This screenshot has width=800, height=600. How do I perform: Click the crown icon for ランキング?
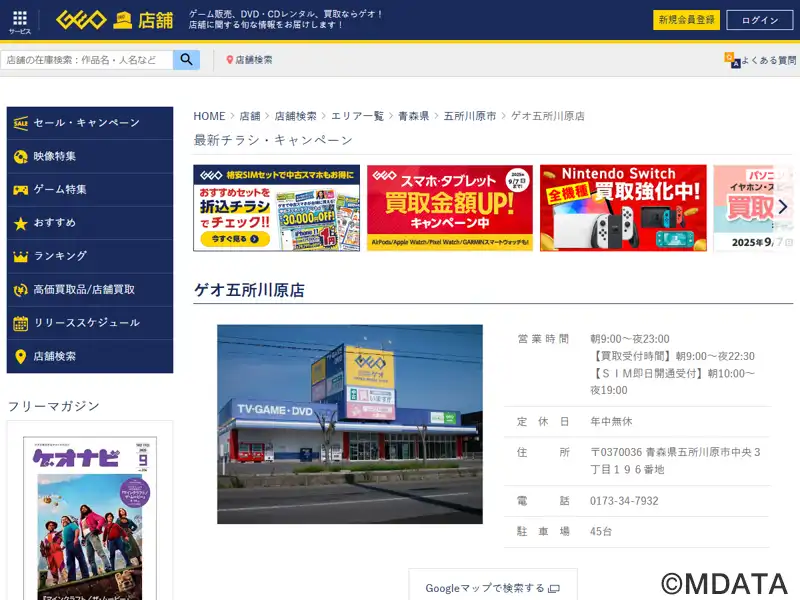(x=20, y=257)
